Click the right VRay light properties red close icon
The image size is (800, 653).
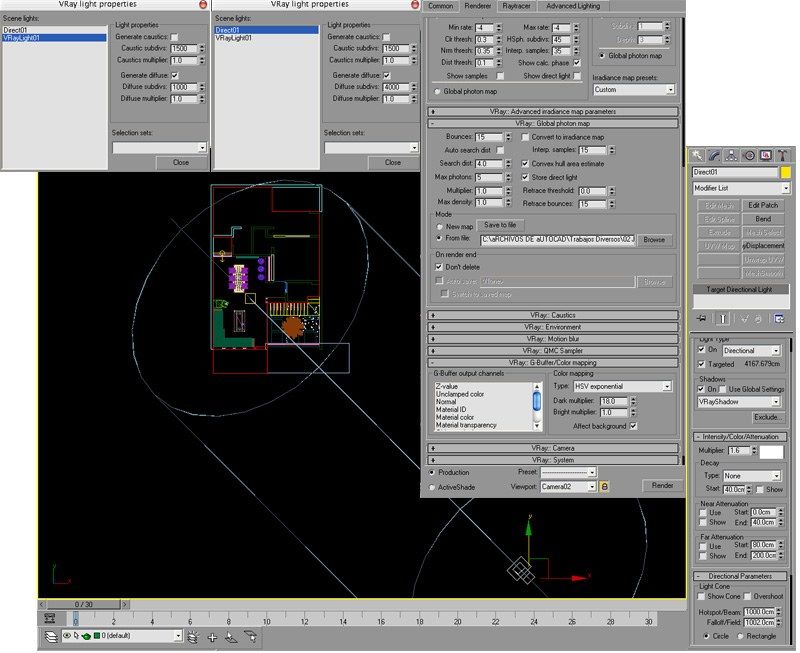(x=415, y=4)
